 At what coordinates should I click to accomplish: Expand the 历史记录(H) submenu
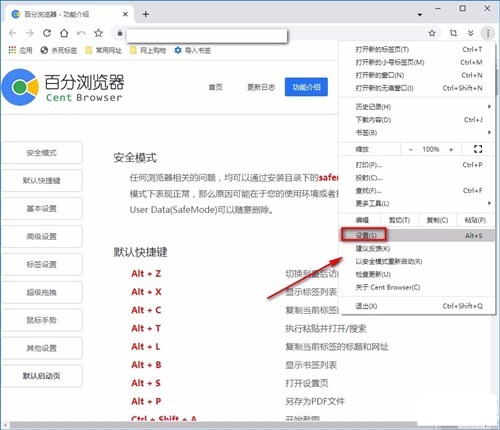click(417, 107)
